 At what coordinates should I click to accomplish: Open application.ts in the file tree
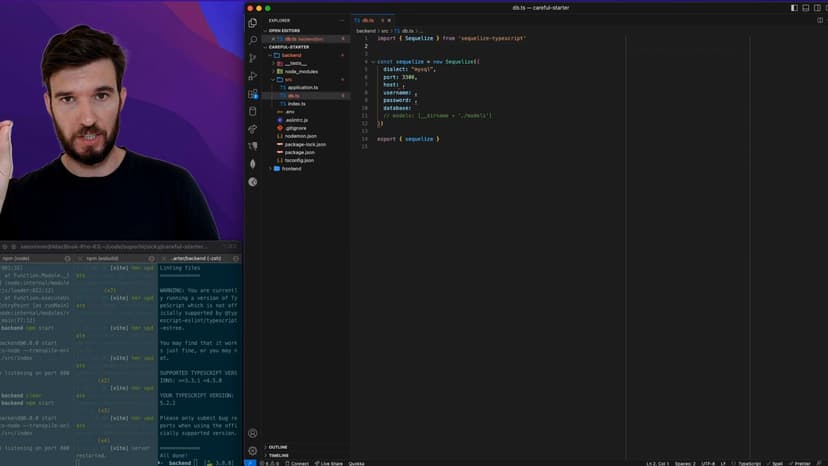tap(302, 87)
